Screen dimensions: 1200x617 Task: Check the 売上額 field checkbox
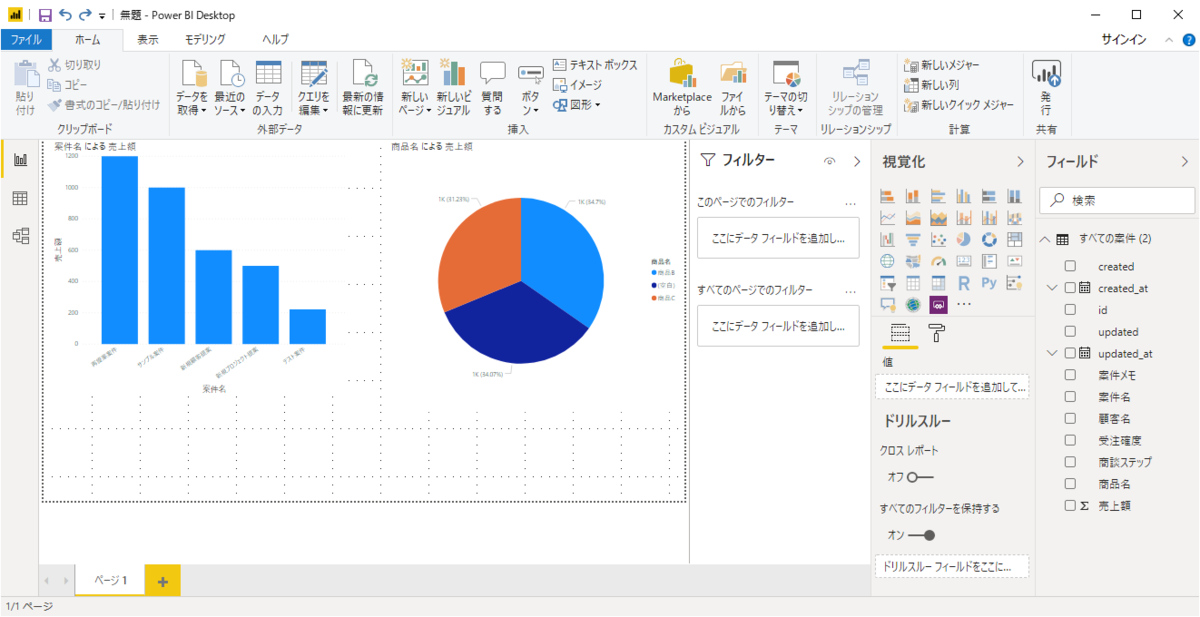(1070, 506)
